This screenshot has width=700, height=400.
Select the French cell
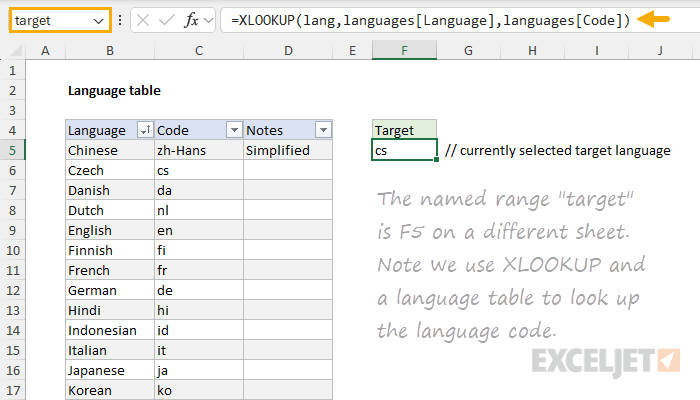click(110, 271)
